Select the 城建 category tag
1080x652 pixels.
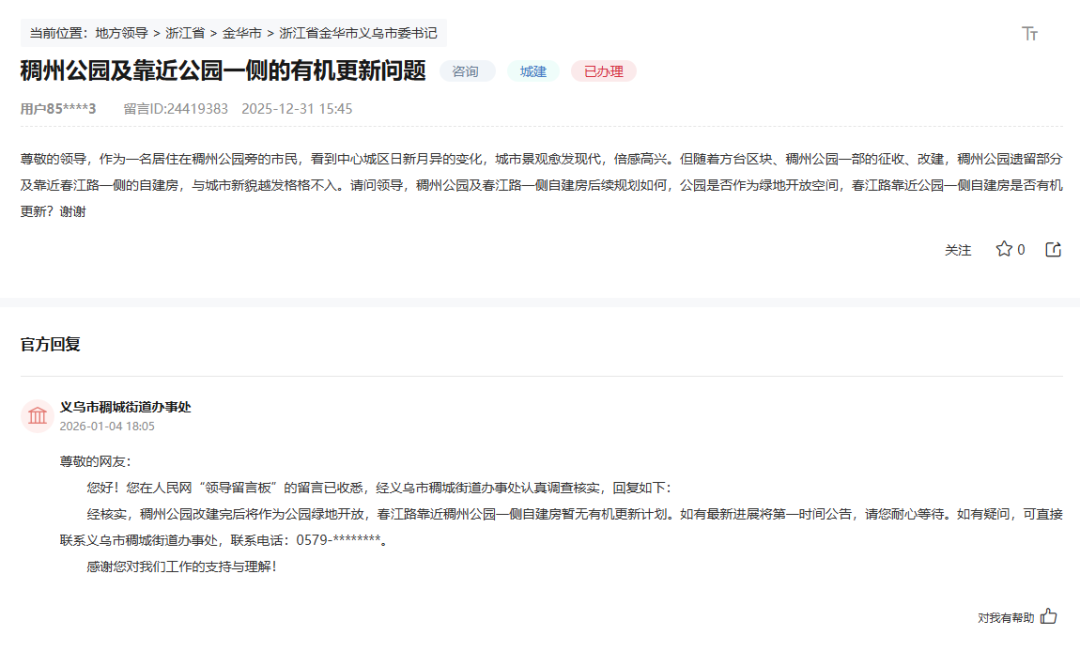(533, 71)
